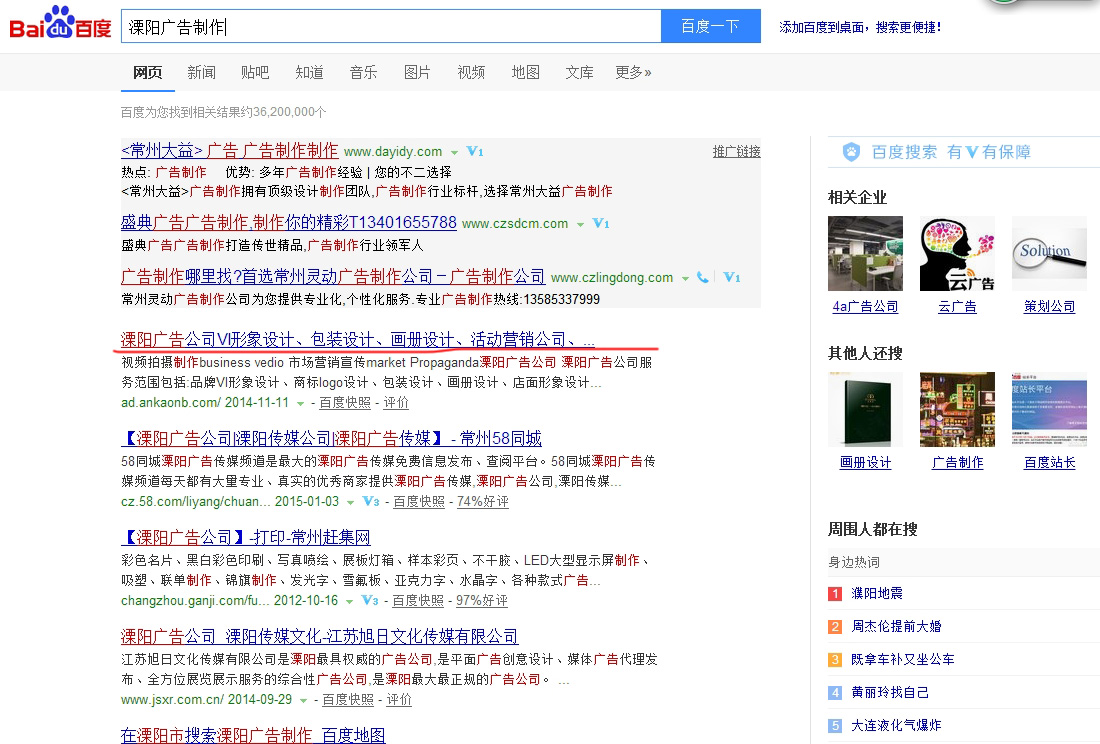
Task: Click the 97%好评 rating link
Action: point(482,600)
